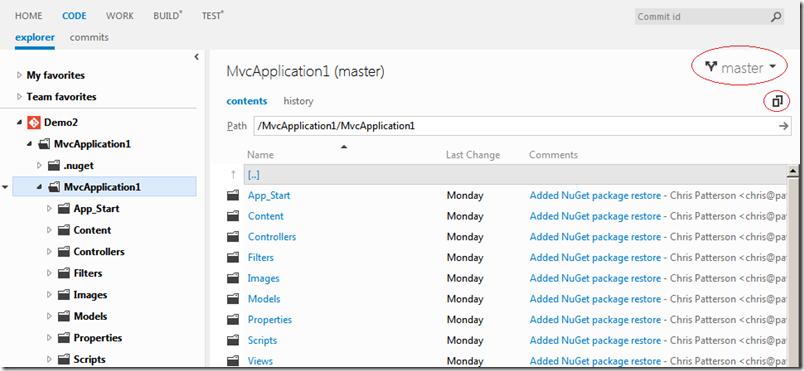804x371 pixels.
Task: Open the Models folder link
Action: 264,299
